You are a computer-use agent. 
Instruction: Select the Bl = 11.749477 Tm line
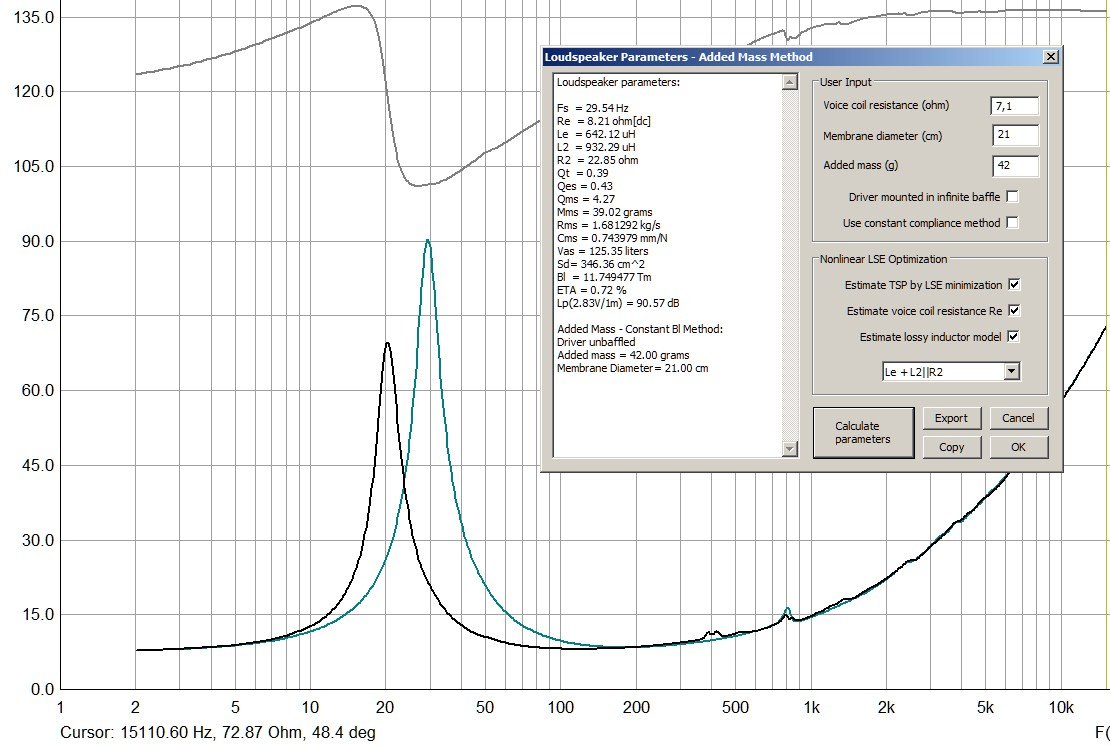(x=604, y=277)
